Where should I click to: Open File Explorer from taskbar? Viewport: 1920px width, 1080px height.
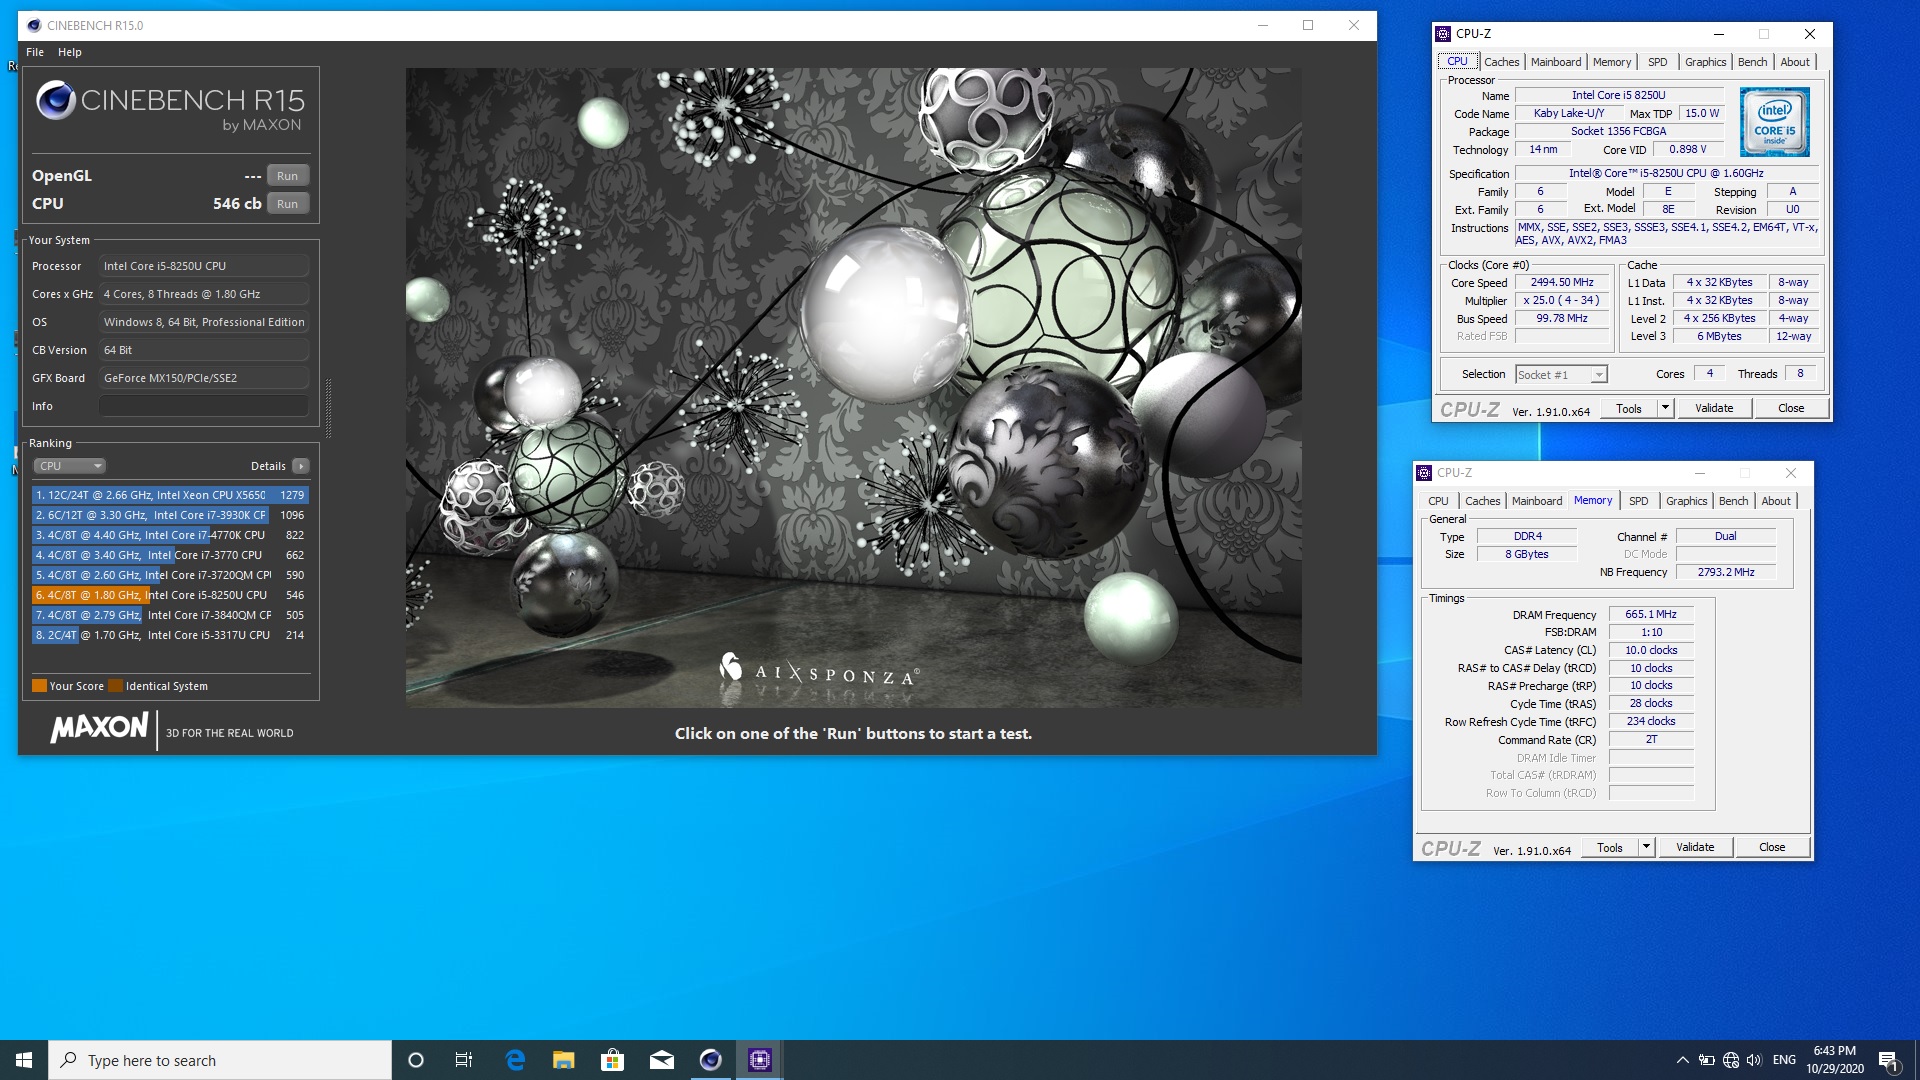pyautogui.click(x=564, y=1060)
